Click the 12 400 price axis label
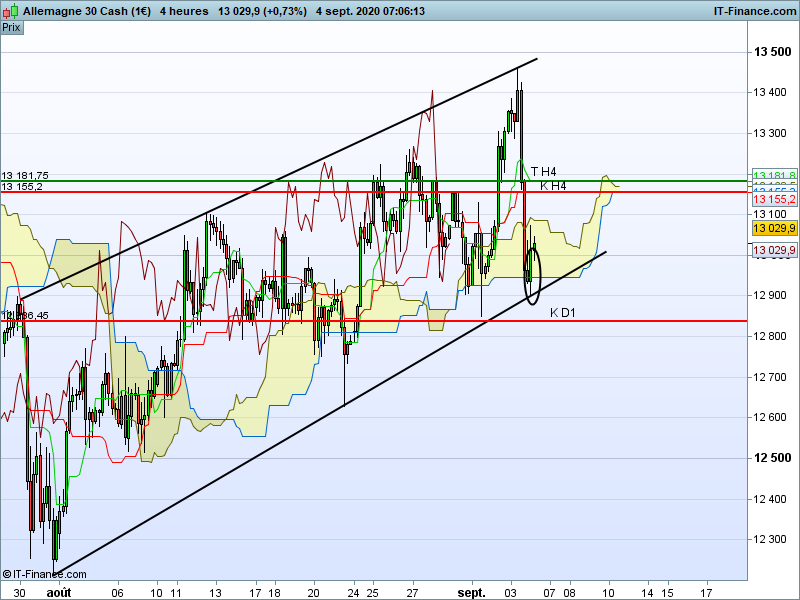 [770, 499]
